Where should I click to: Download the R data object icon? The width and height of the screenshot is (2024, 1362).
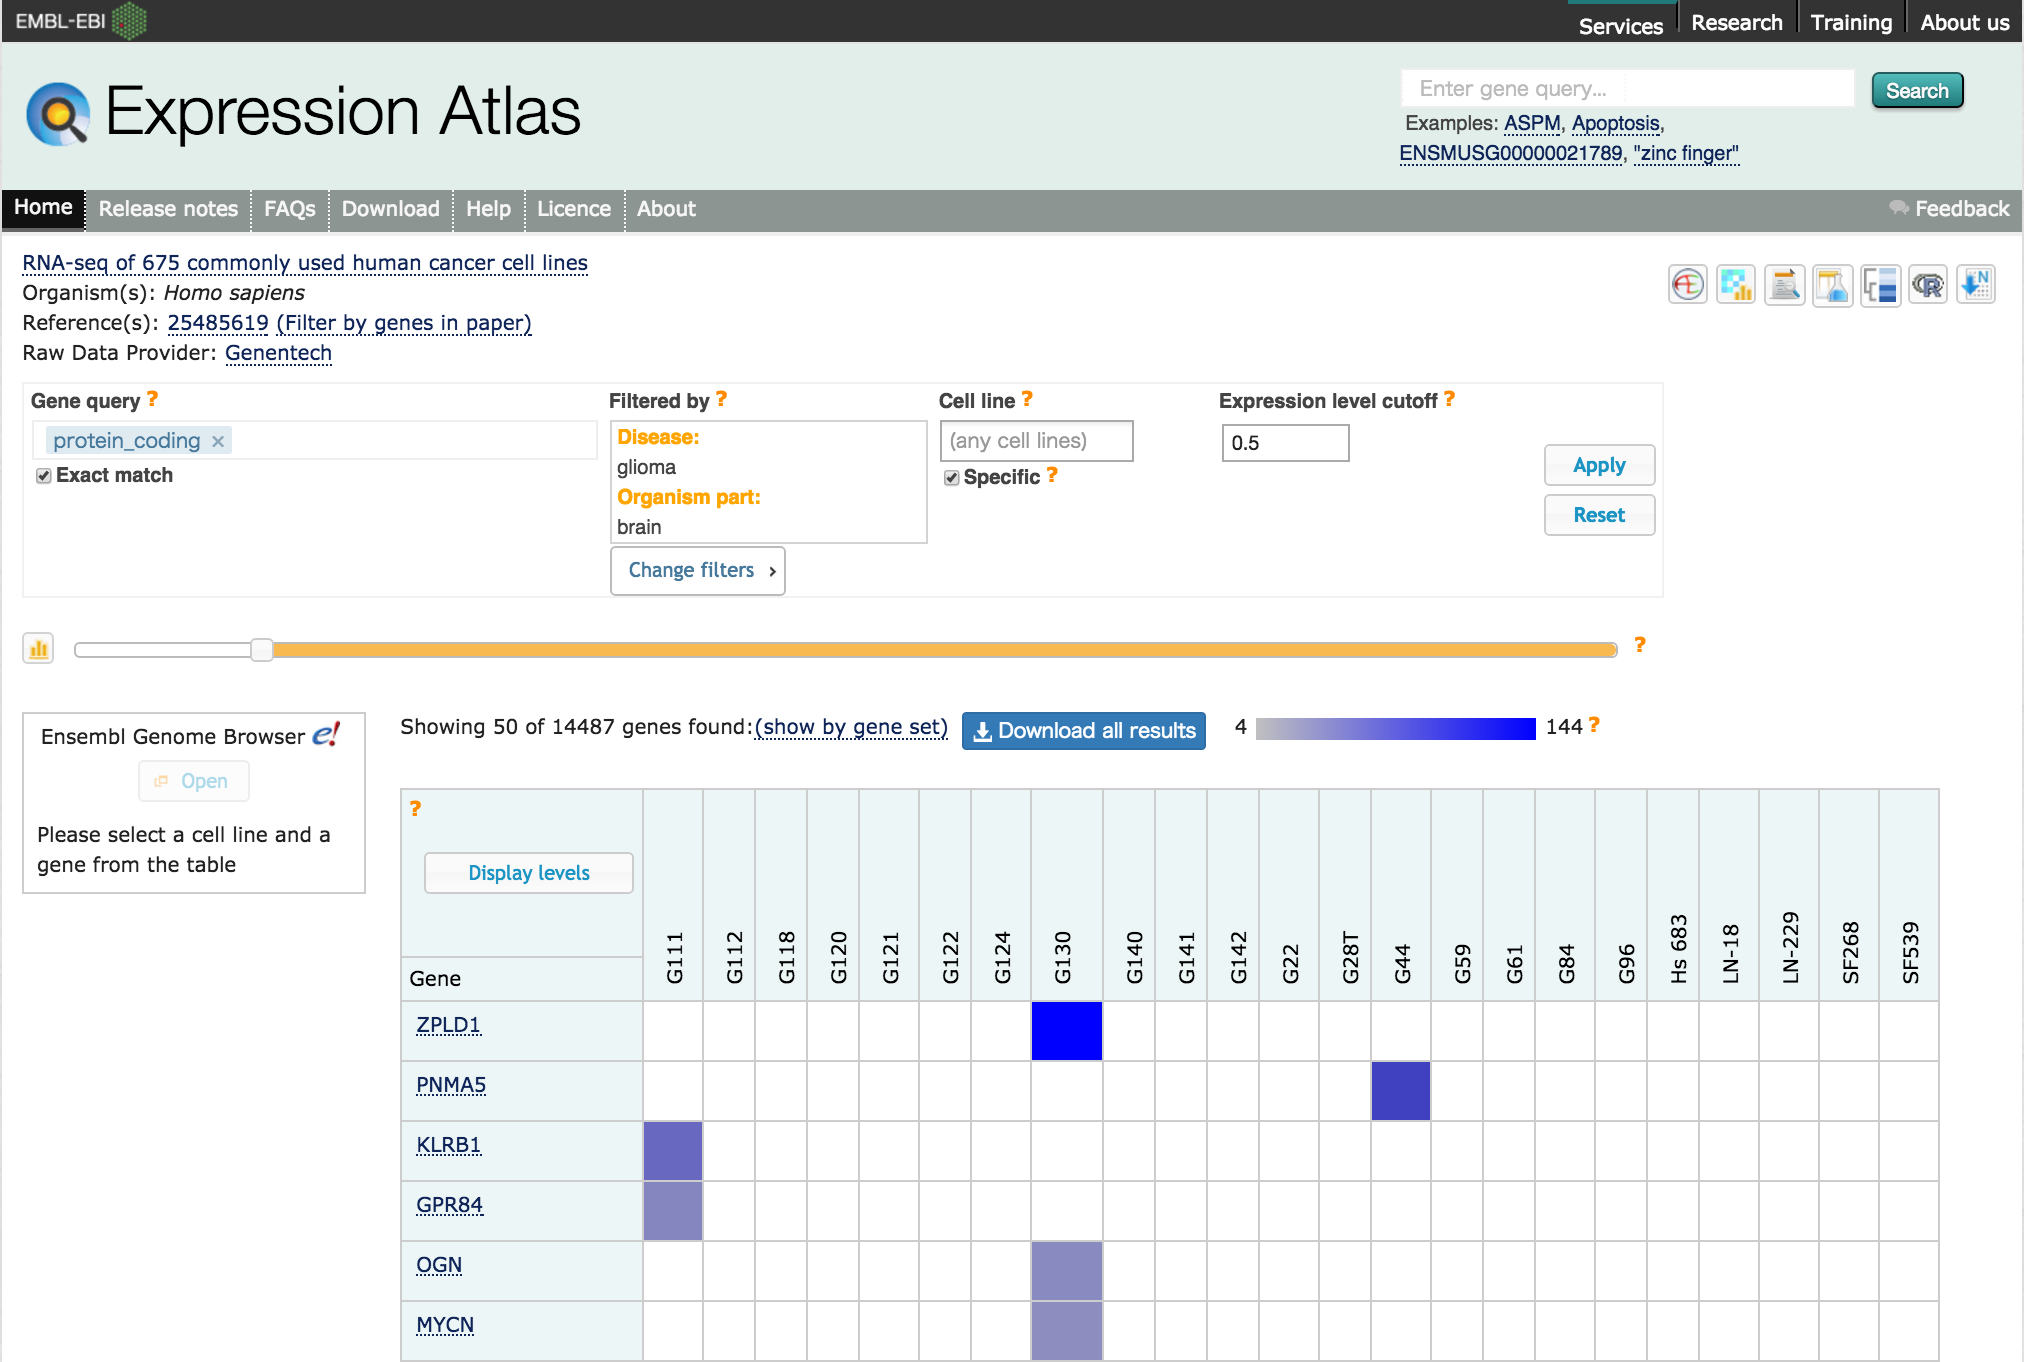tap(1928, 285)
